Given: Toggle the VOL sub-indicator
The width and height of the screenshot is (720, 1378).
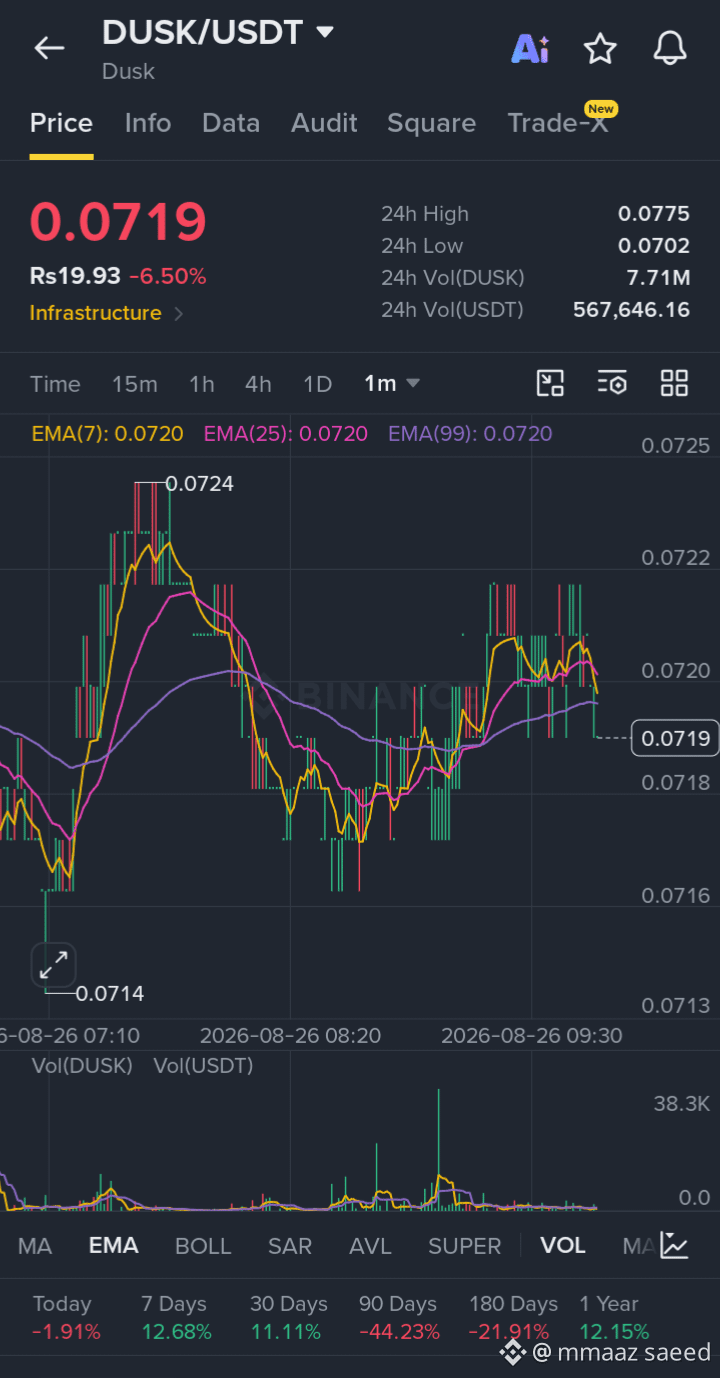Looking at the screenshot, I should pyautogui.click(x=563, y=1246).
